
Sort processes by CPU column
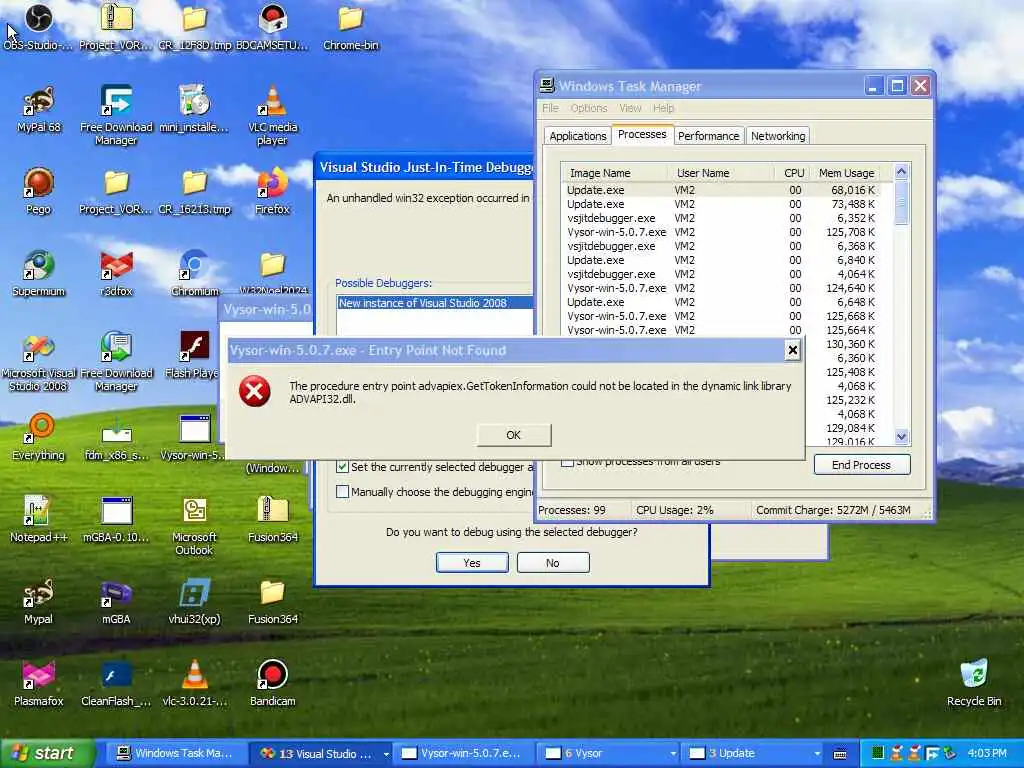click(793, 173)
